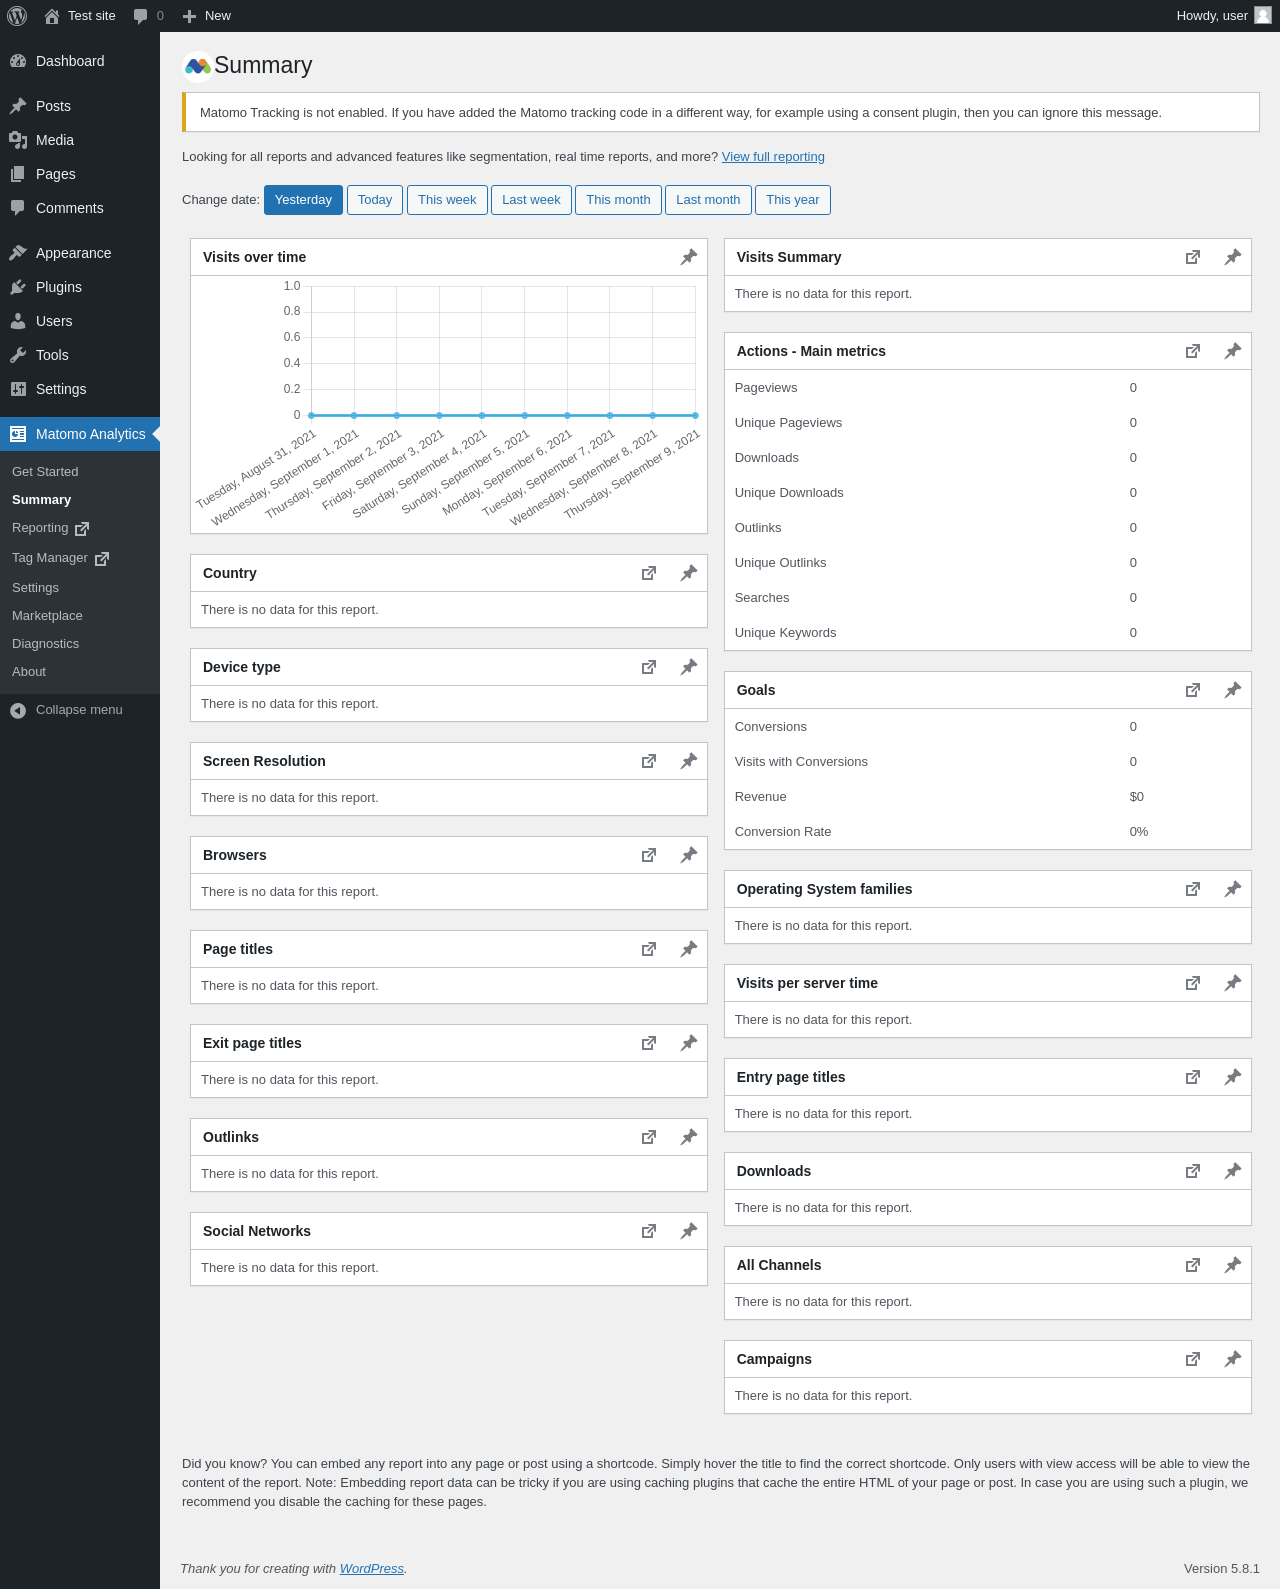
Task: Open the Media library menu
Action: (x=80, y=140)
